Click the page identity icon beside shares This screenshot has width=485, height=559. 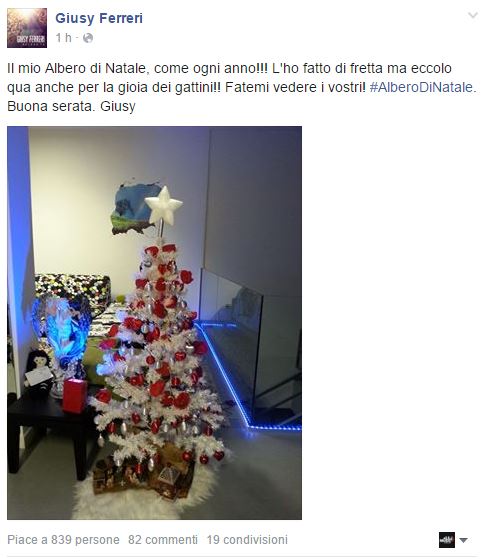[447, 540]
